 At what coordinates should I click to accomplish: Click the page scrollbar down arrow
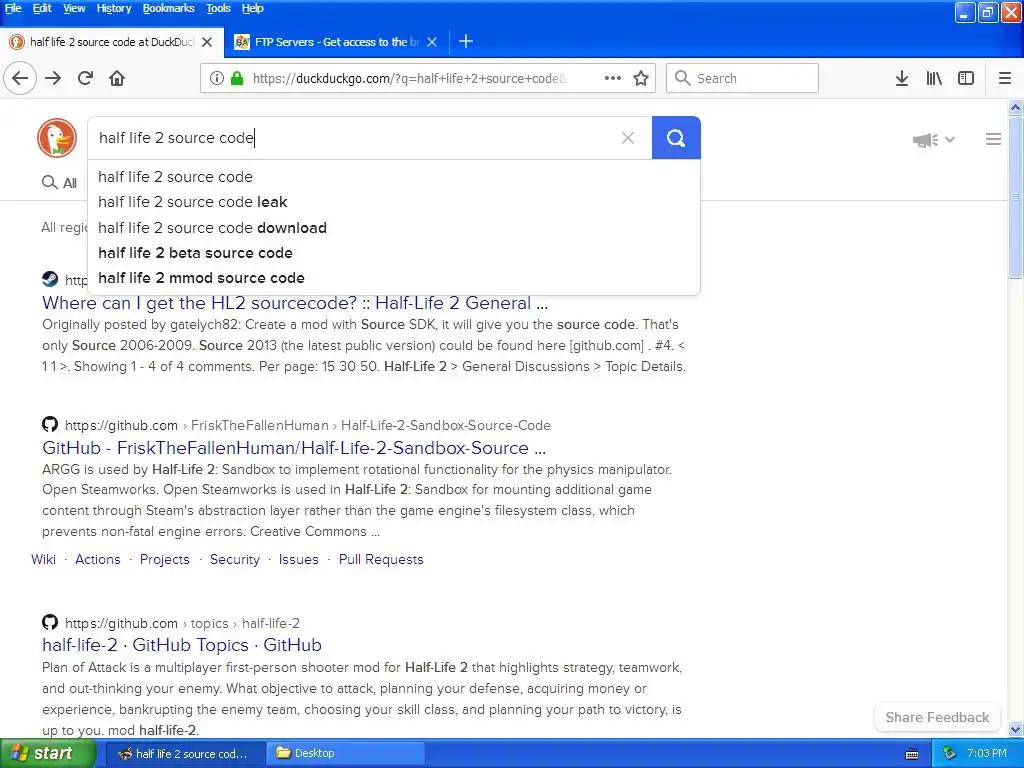coord(1016,729)
